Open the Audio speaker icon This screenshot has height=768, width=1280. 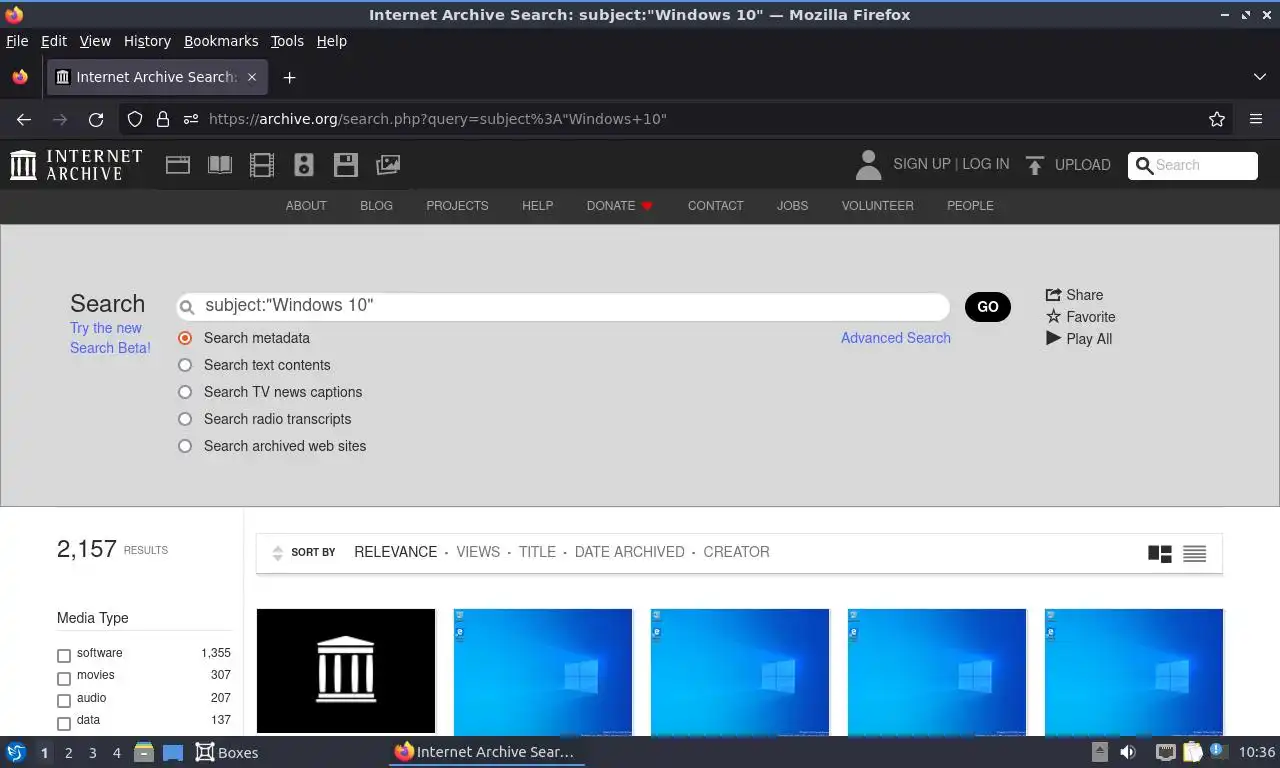pos(304,165)
